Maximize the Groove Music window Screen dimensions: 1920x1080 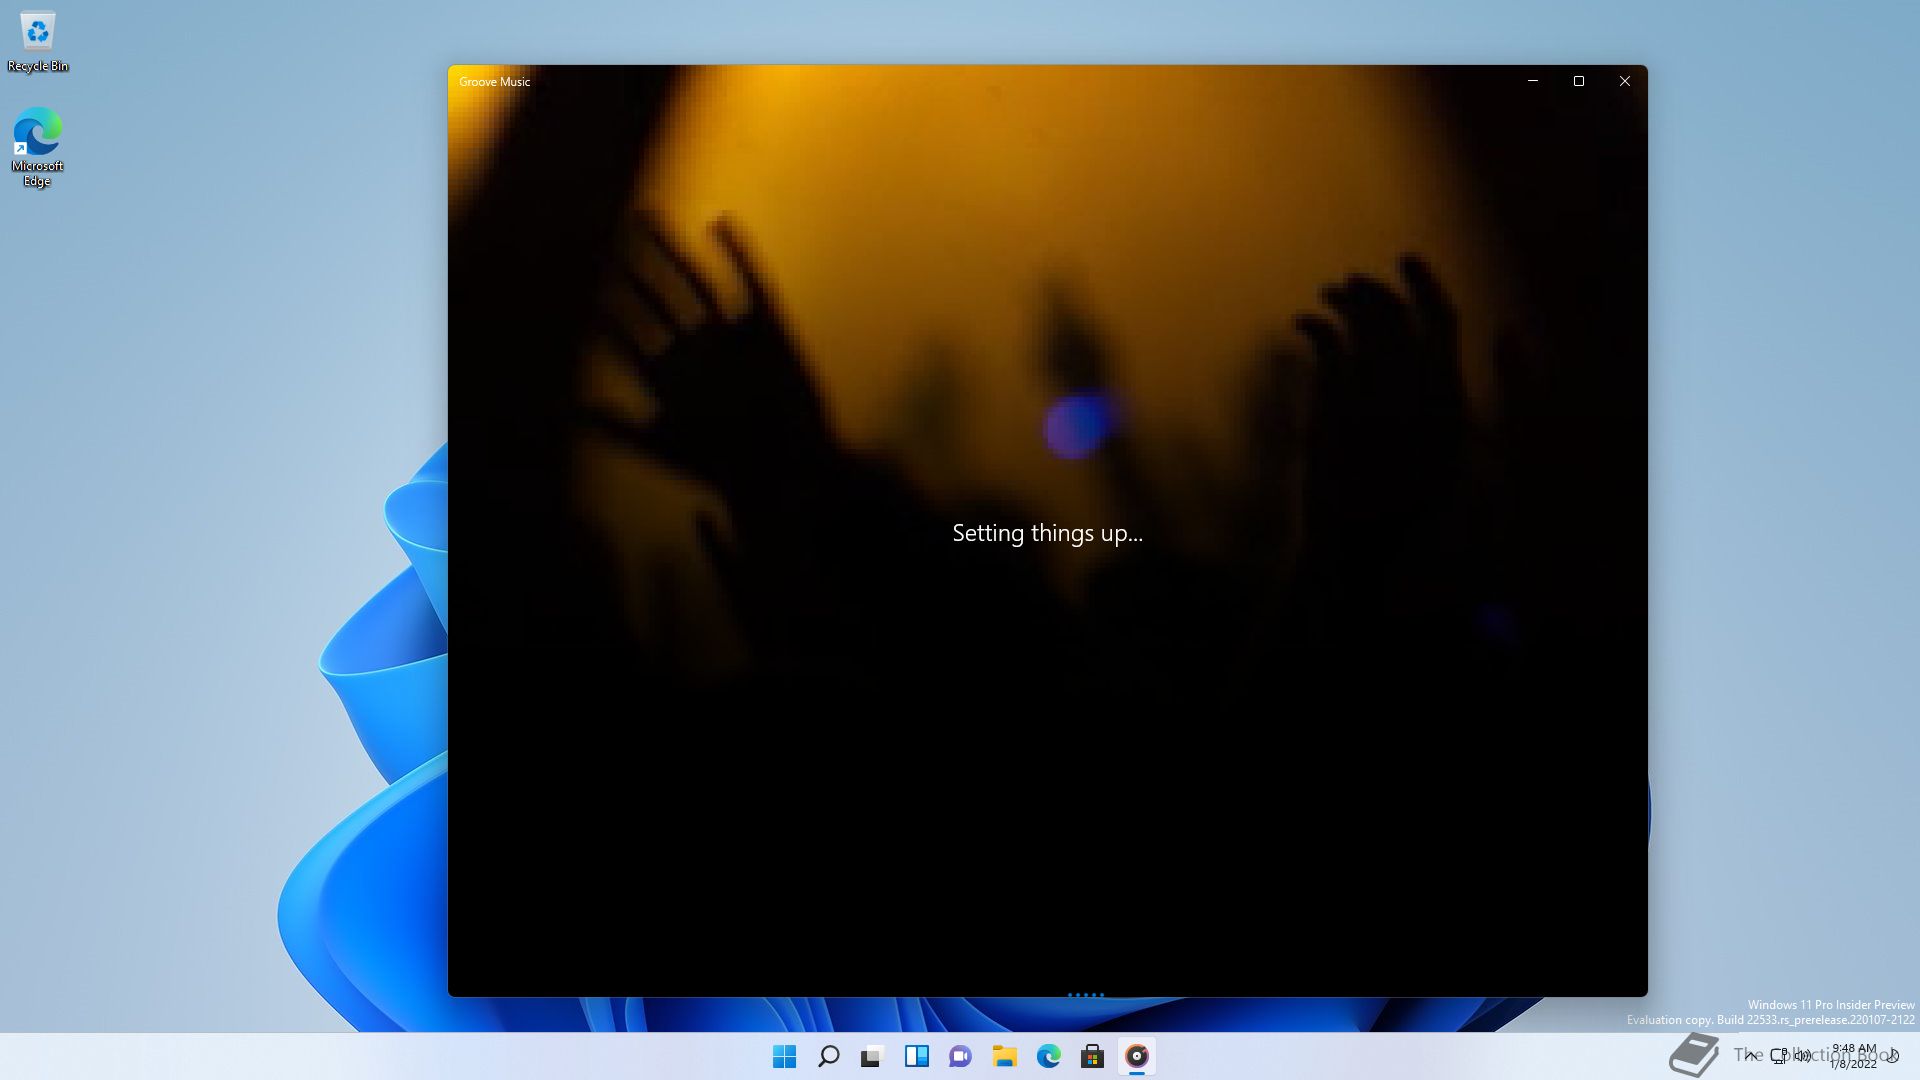[1579, 81]
